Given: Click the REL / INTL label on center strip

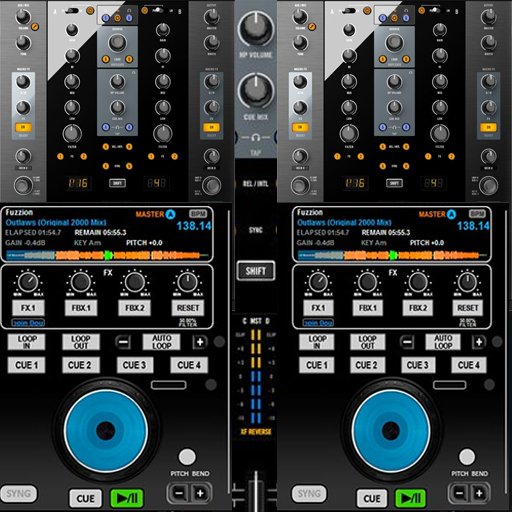Looking at the screenshot, I should point(256,184).
